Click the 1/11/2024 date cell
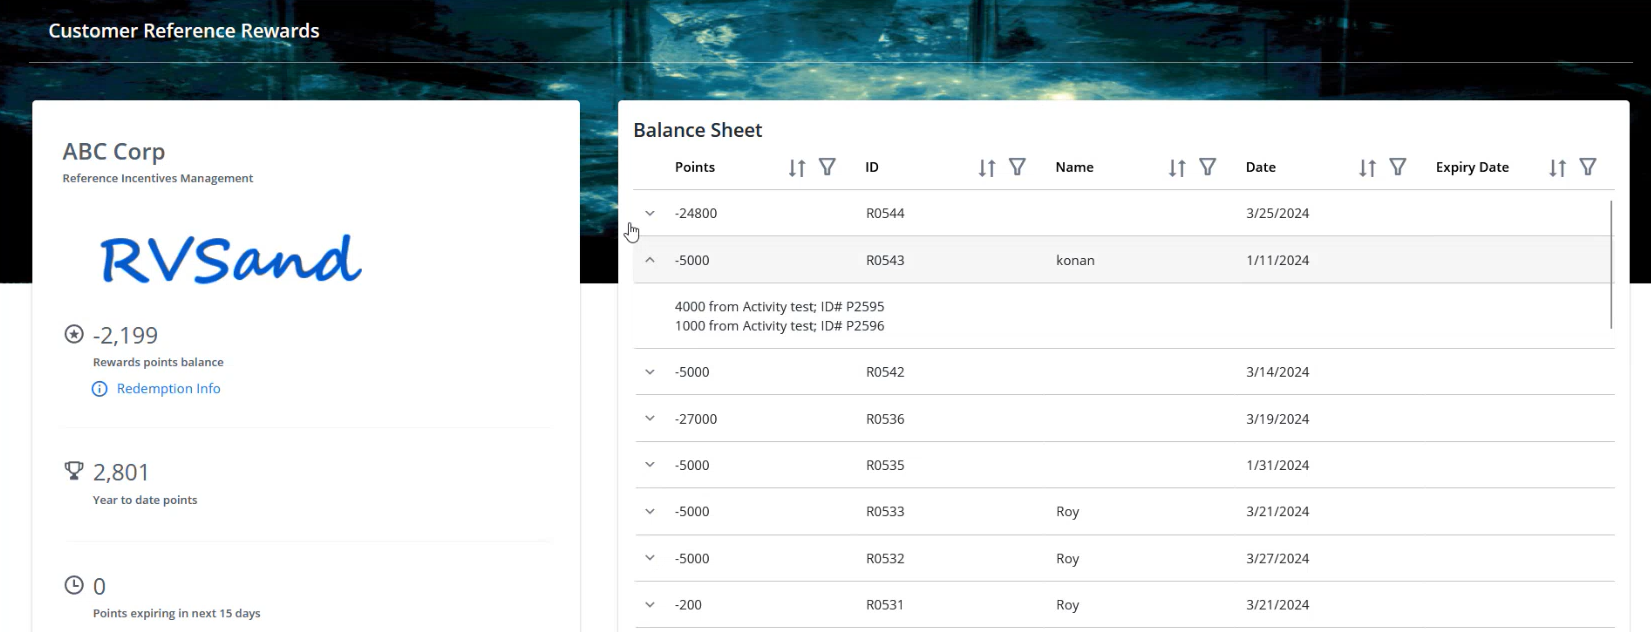 tap(1277, 260)
